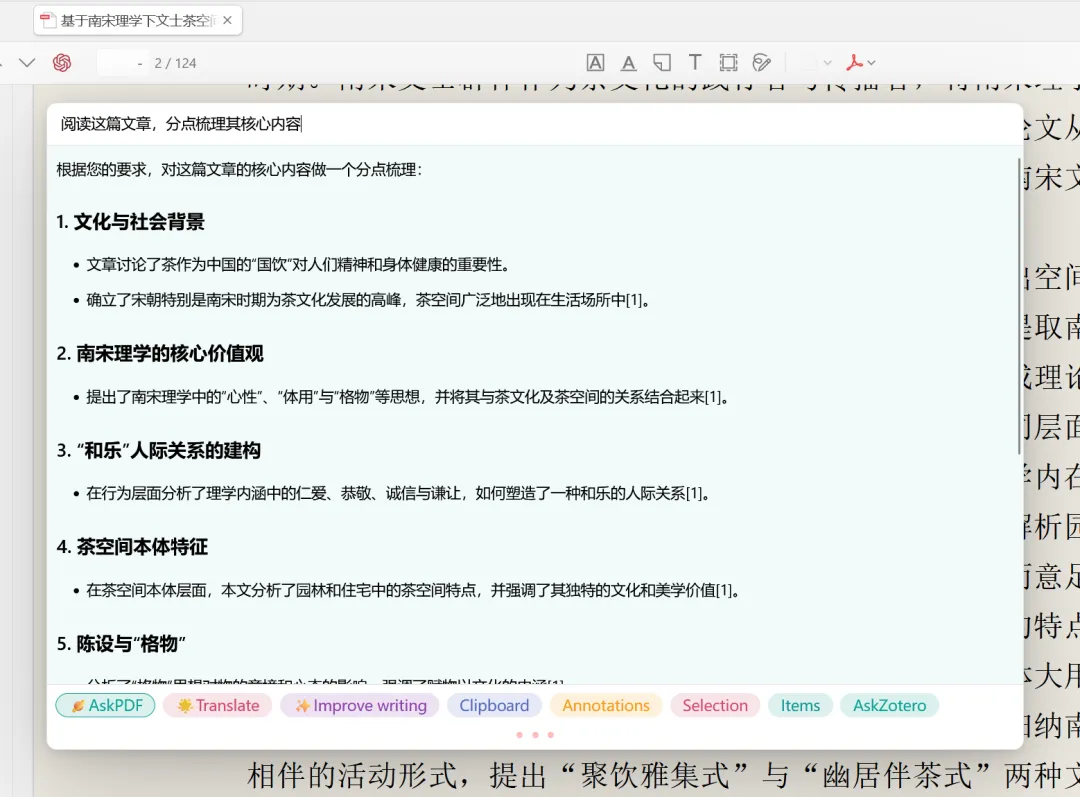Click the bullet mentioning "心性"、"体用"与"格物"
This screenshot has width=1080, height=797.
coord(408,397)
